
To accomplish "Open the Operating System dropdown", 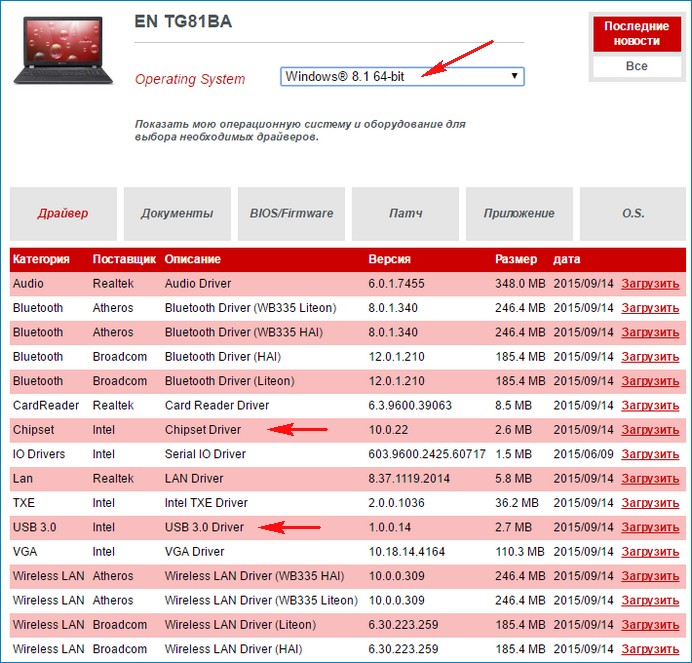I will pyautogui.click(x=401, y=77).
